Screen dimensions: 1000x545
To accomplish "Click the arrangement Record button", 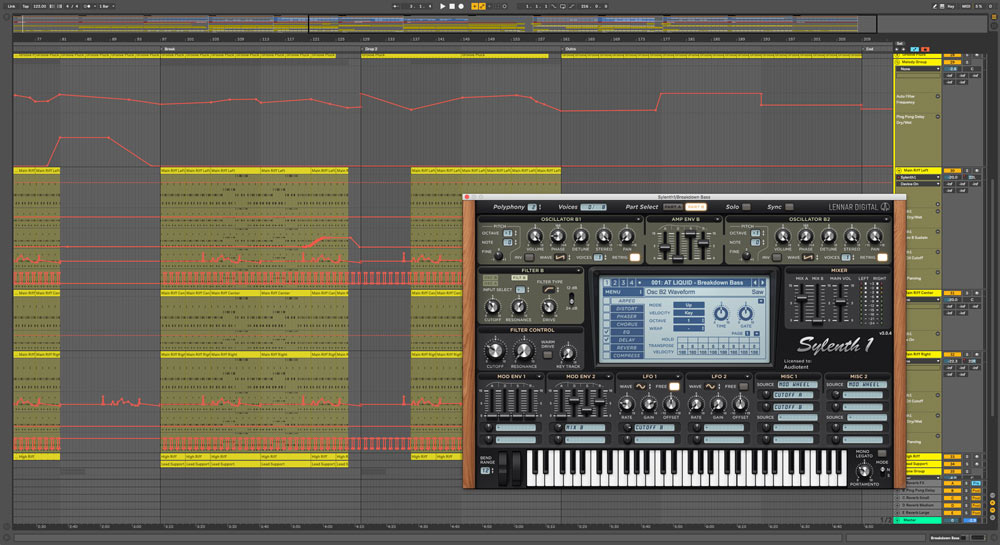I will [461, 6].
